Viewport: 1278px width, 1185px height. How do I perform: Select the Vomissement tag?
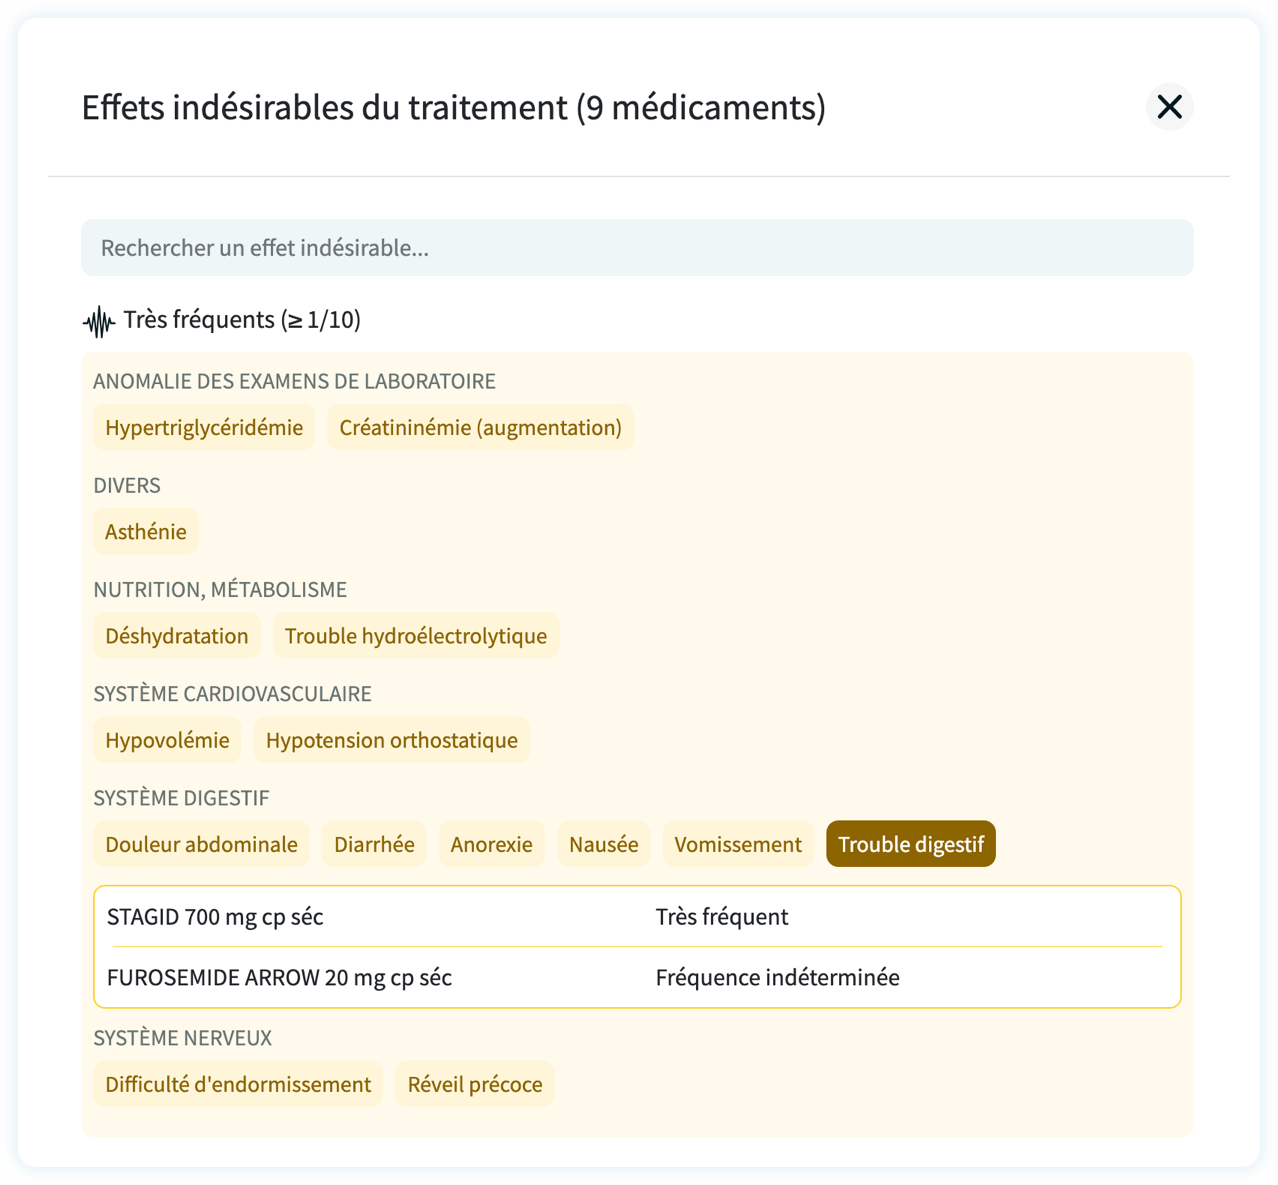(738, 844)
